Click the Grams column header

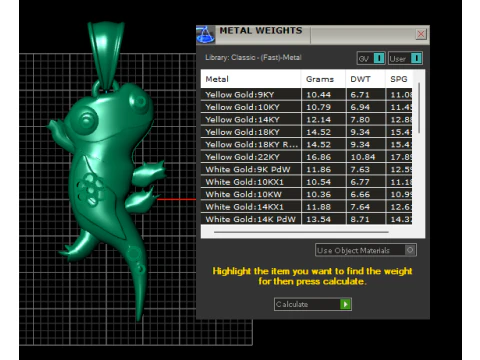pos(323,79)
